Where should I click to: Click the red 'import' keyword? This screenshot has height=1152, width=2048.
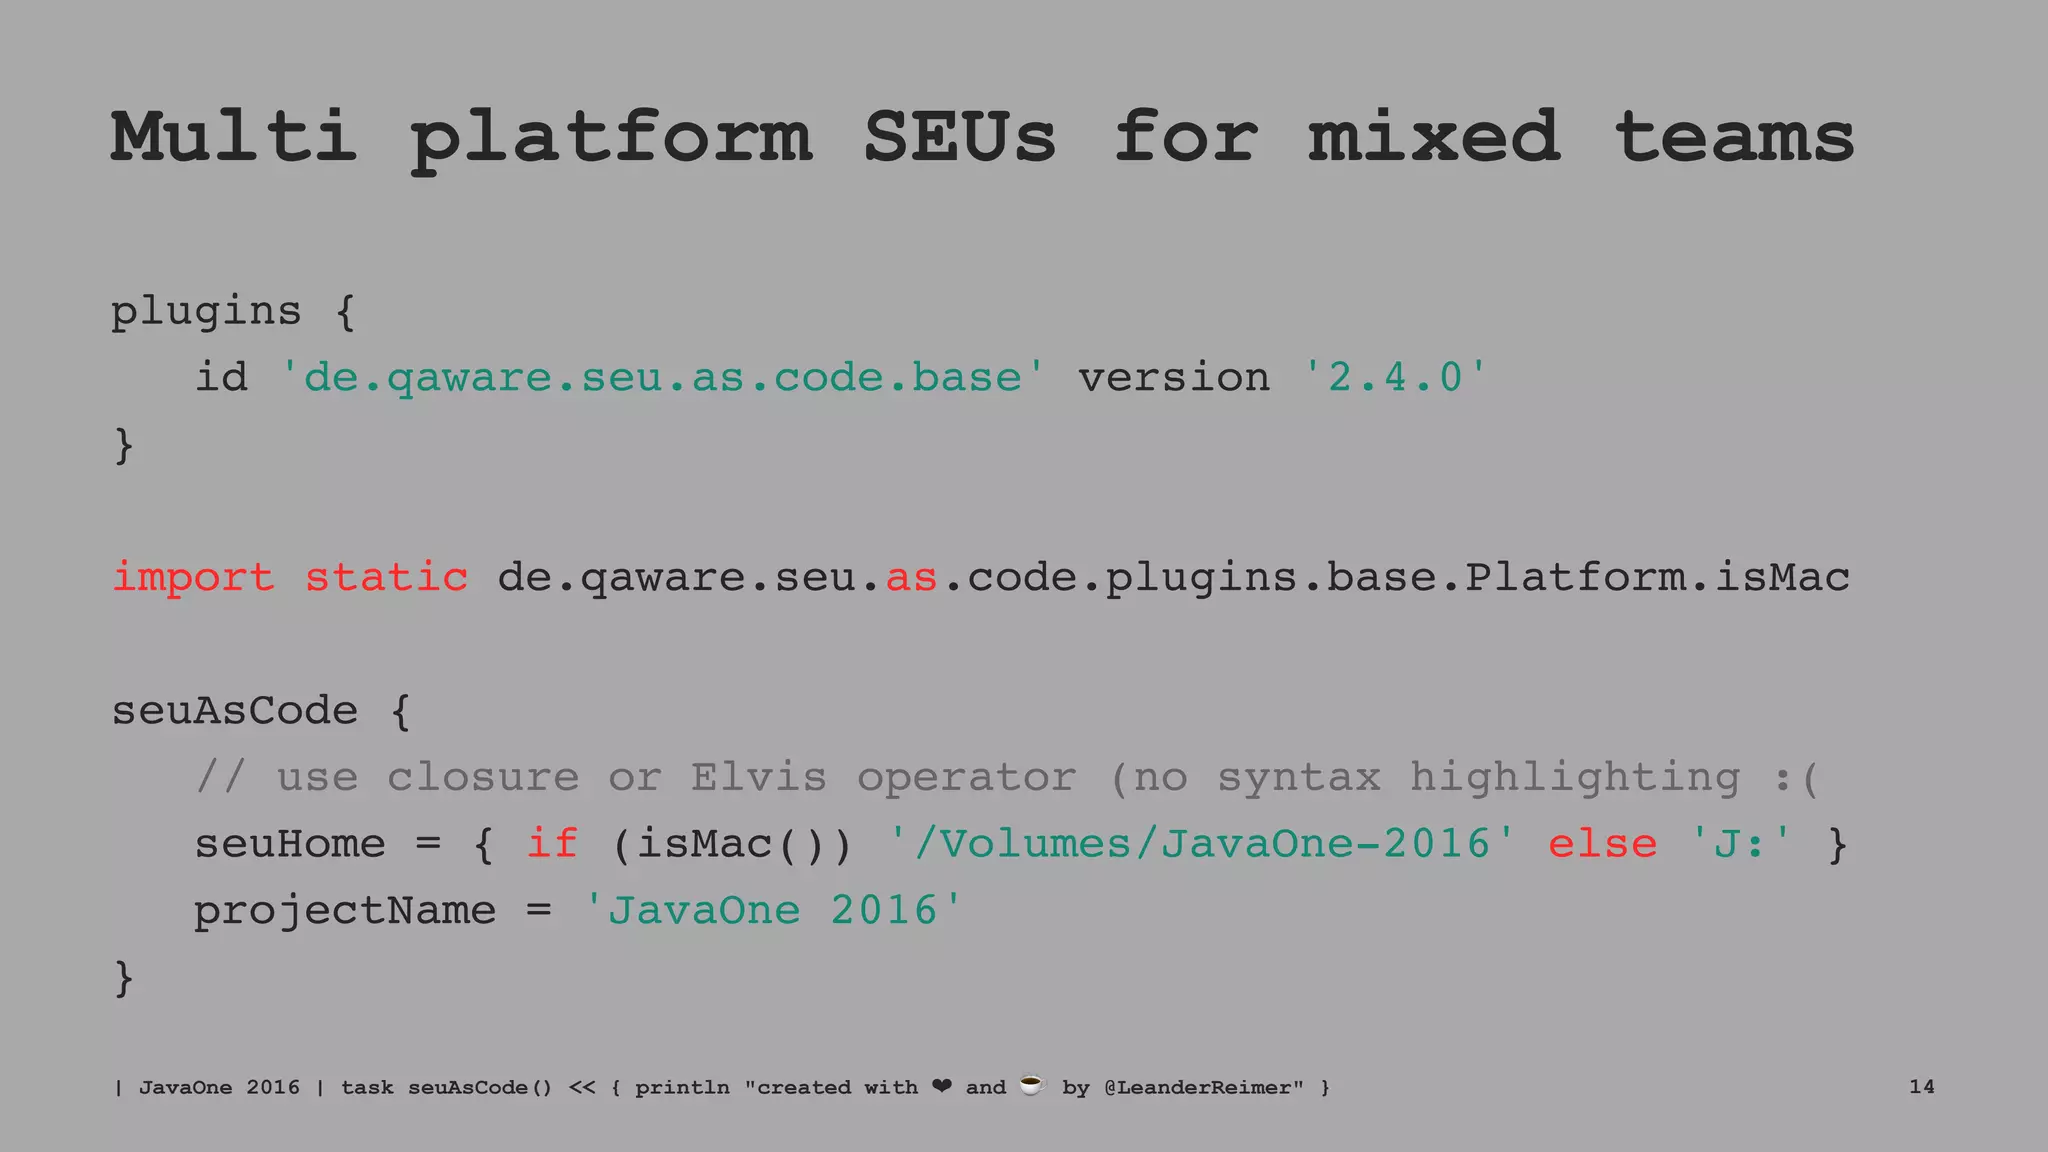coord(192,578)
